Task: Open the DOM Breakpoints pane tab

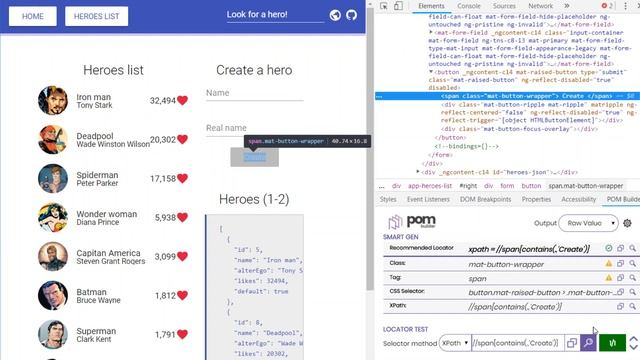Action: (485, 199)
